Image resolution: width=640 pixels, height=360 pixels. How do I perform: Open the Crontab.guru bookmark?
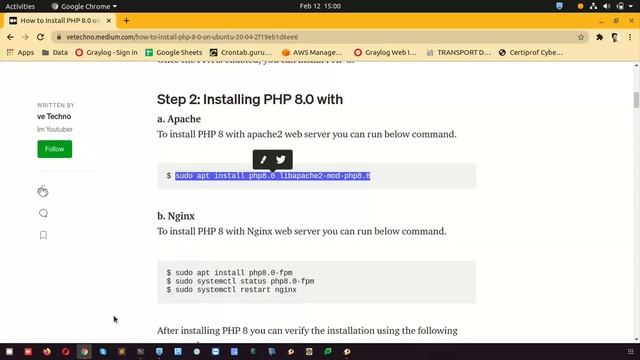click(x=241, y=52)
